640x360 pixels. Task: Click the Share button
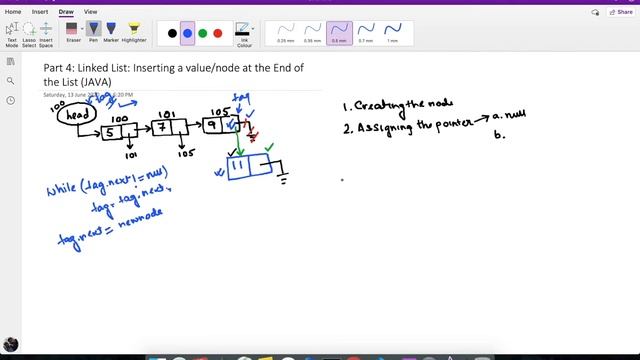(621, 12)
